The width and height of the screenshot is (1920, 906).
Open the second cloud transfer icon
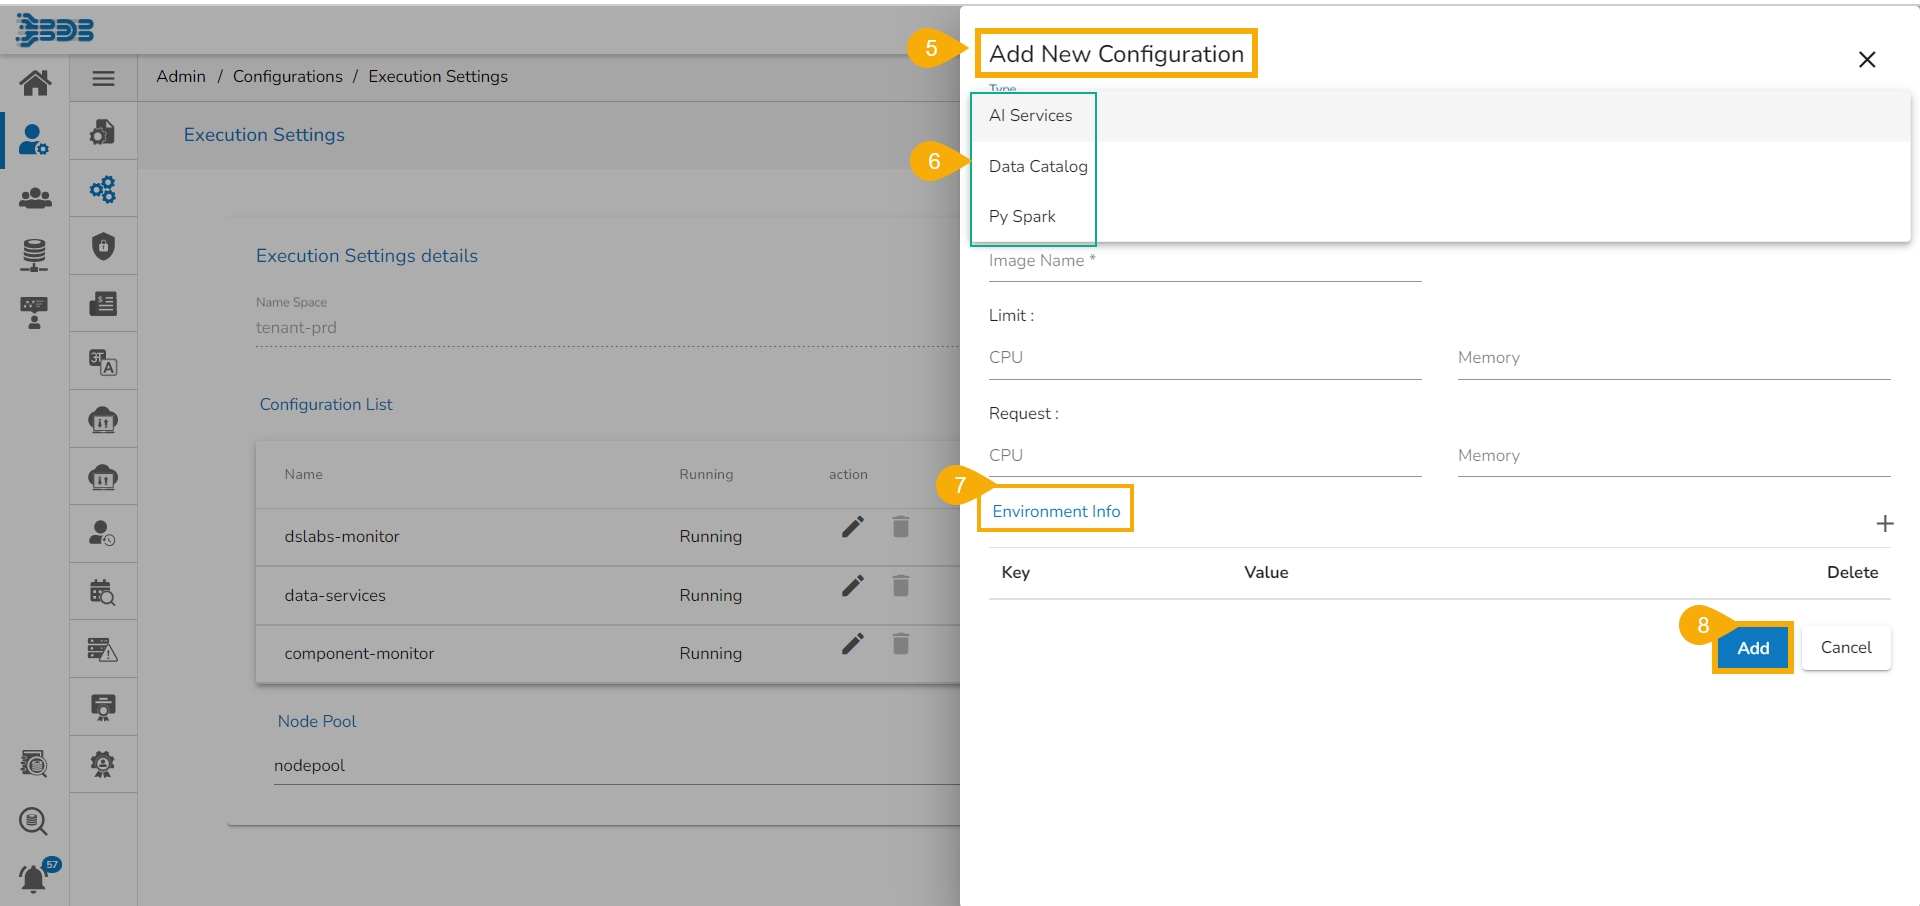(x=103, y=477)
